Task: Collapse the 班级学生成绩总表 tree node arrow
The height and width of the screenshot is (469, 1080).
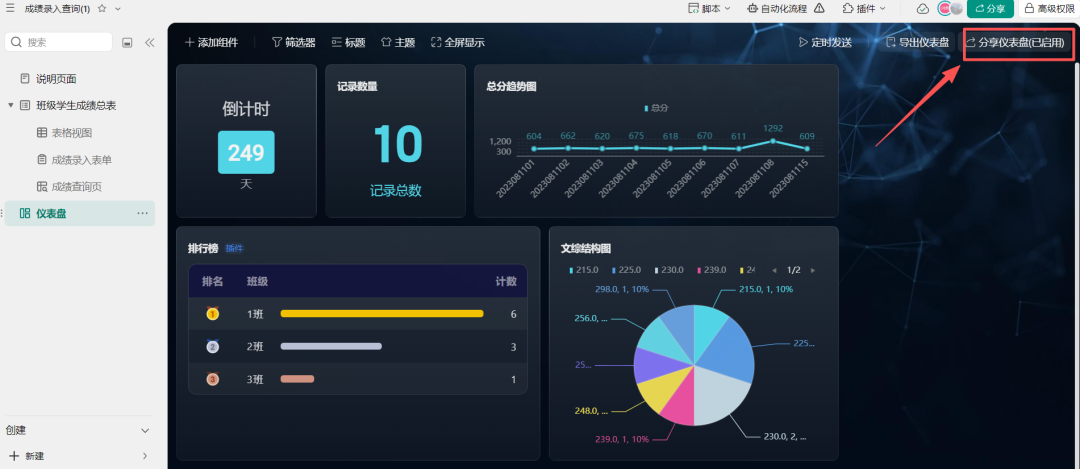Action: [x=10, y=105]
